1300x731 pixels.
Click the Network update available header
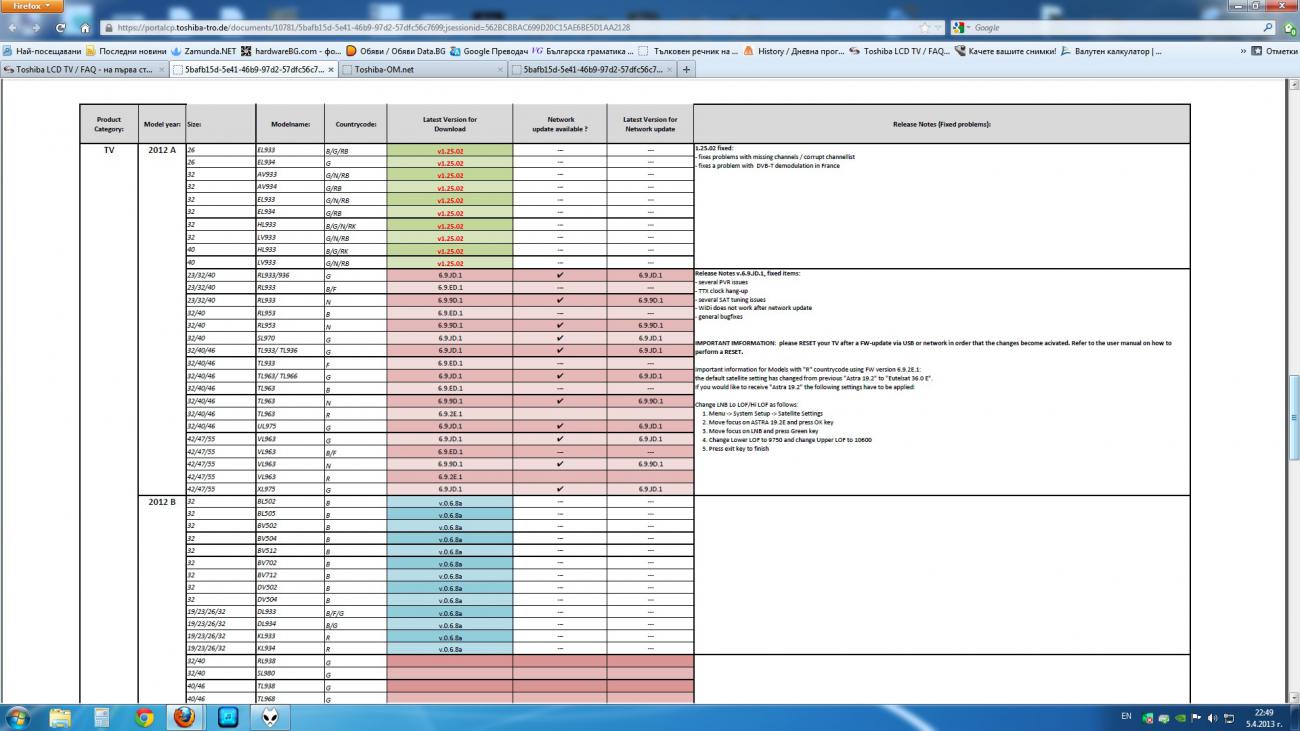pos(560,124)
